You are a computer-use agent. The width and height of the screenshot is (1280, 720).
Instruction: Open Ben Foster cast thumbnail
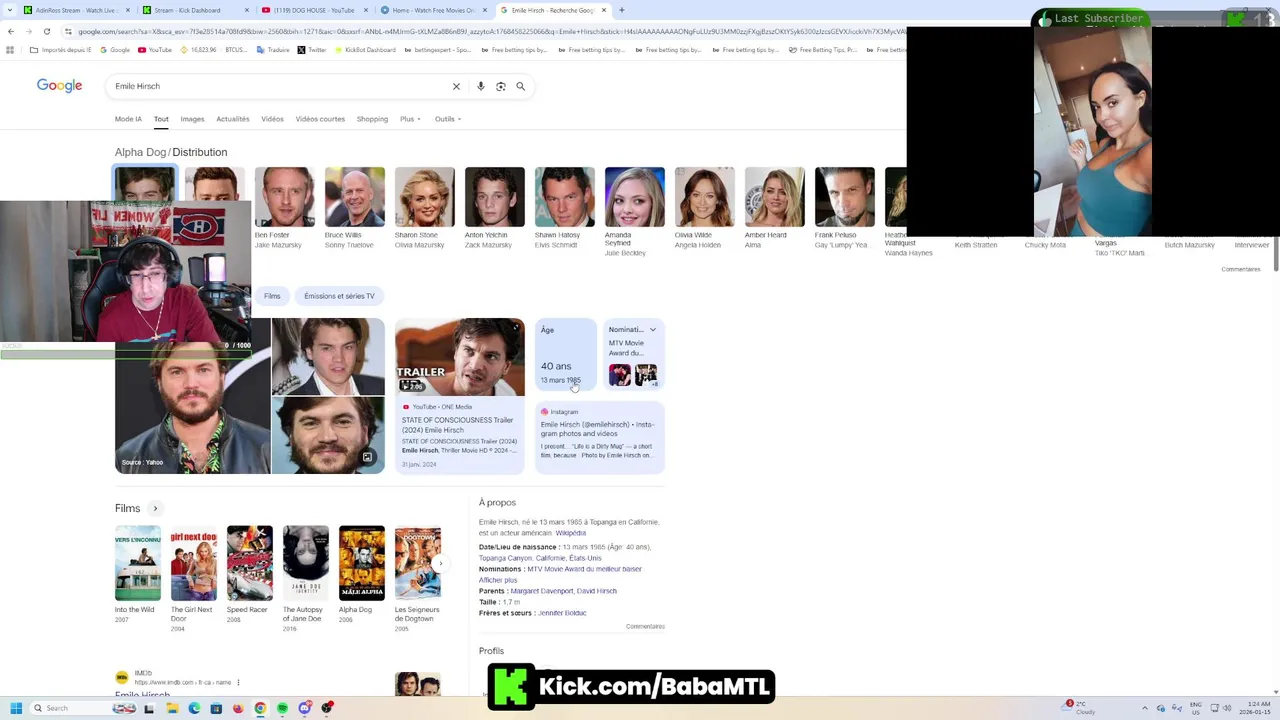pos(284,197)
